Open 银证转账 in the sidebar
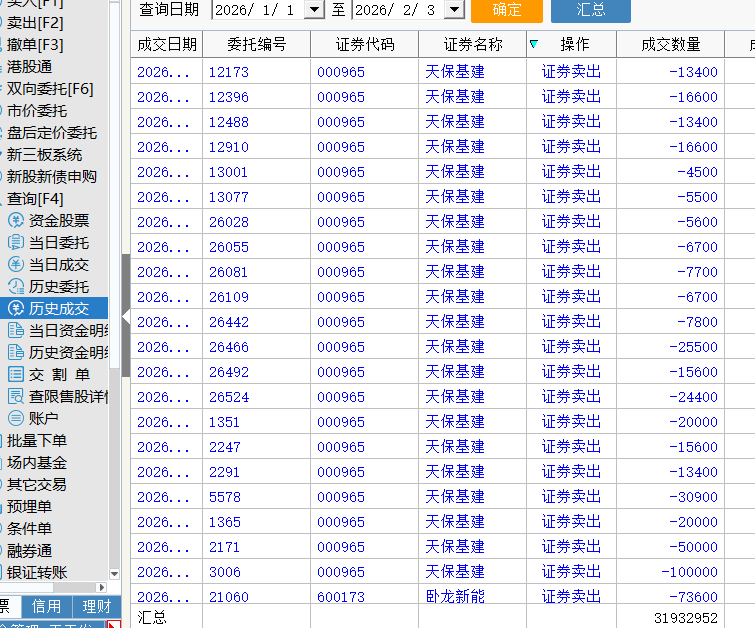 coord(37,572)
